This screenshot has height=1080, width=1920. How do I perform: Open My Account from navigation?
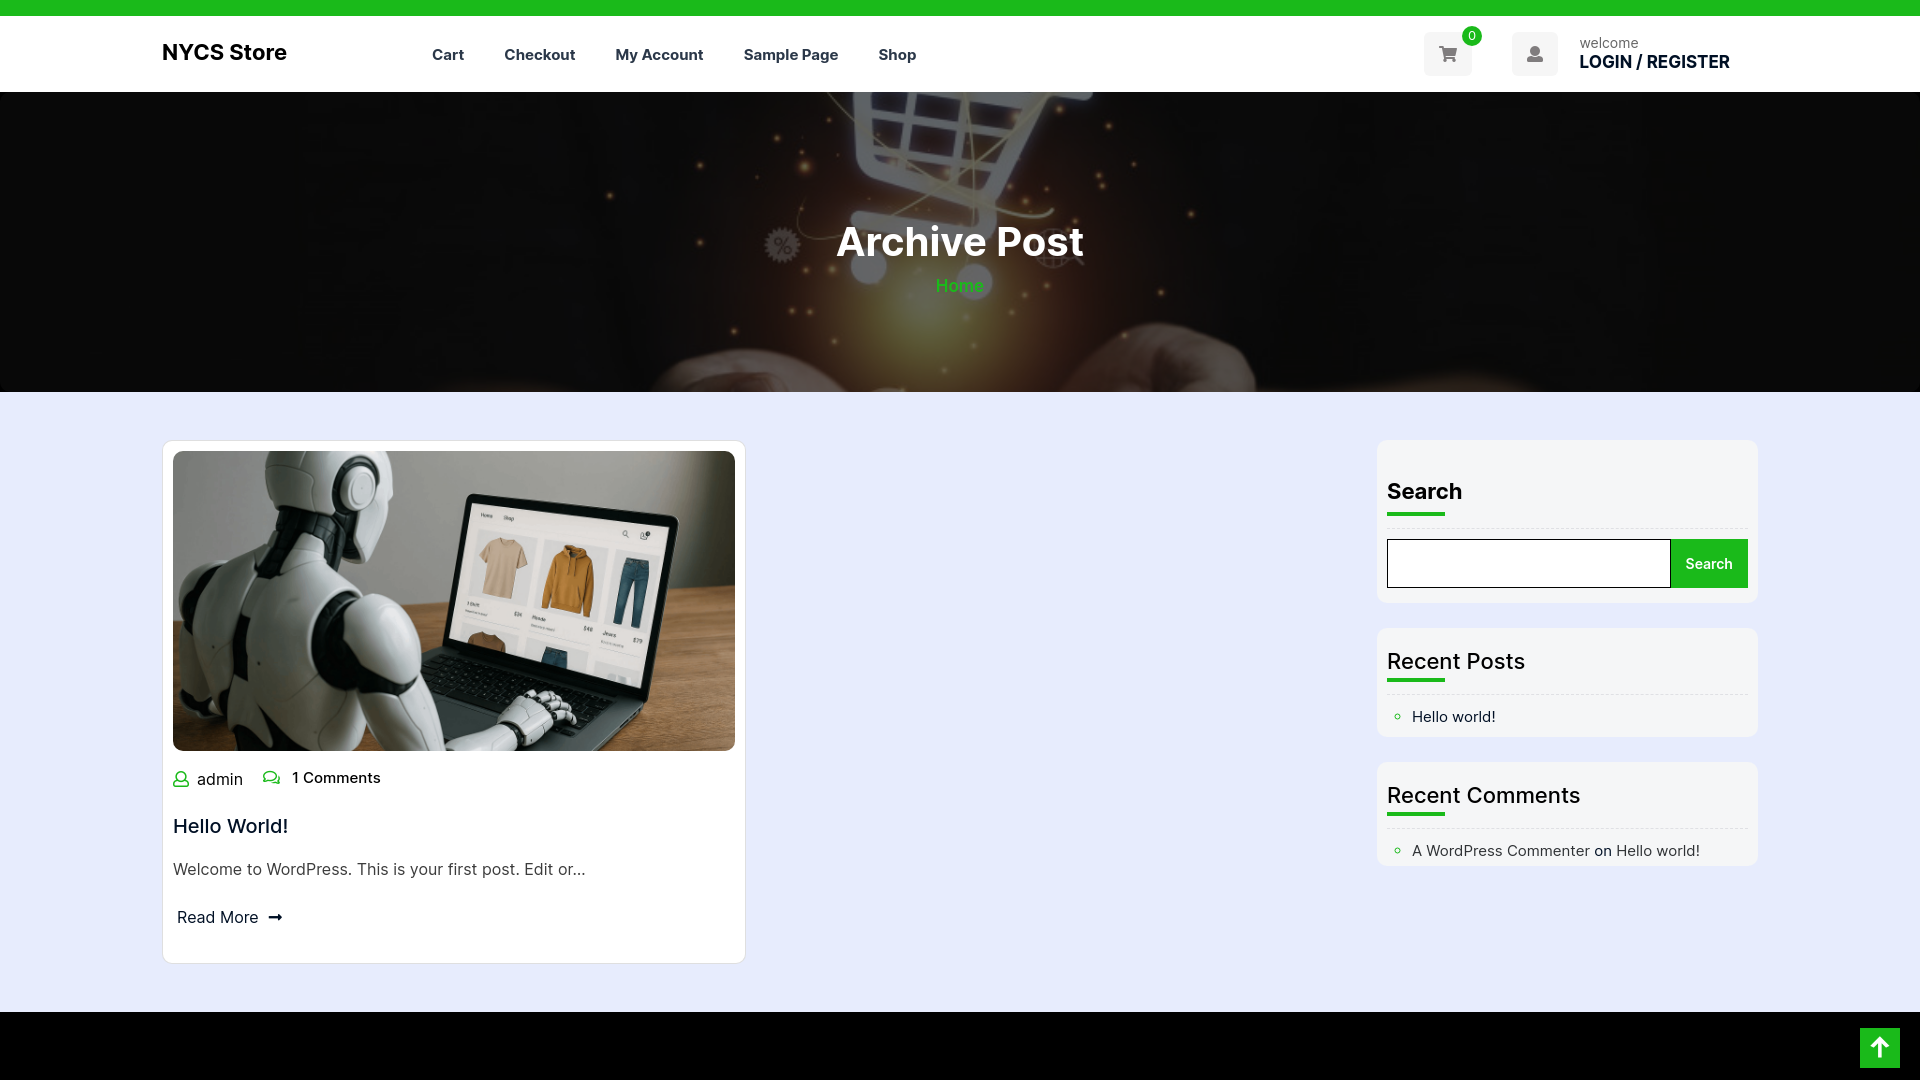(659, 55)
